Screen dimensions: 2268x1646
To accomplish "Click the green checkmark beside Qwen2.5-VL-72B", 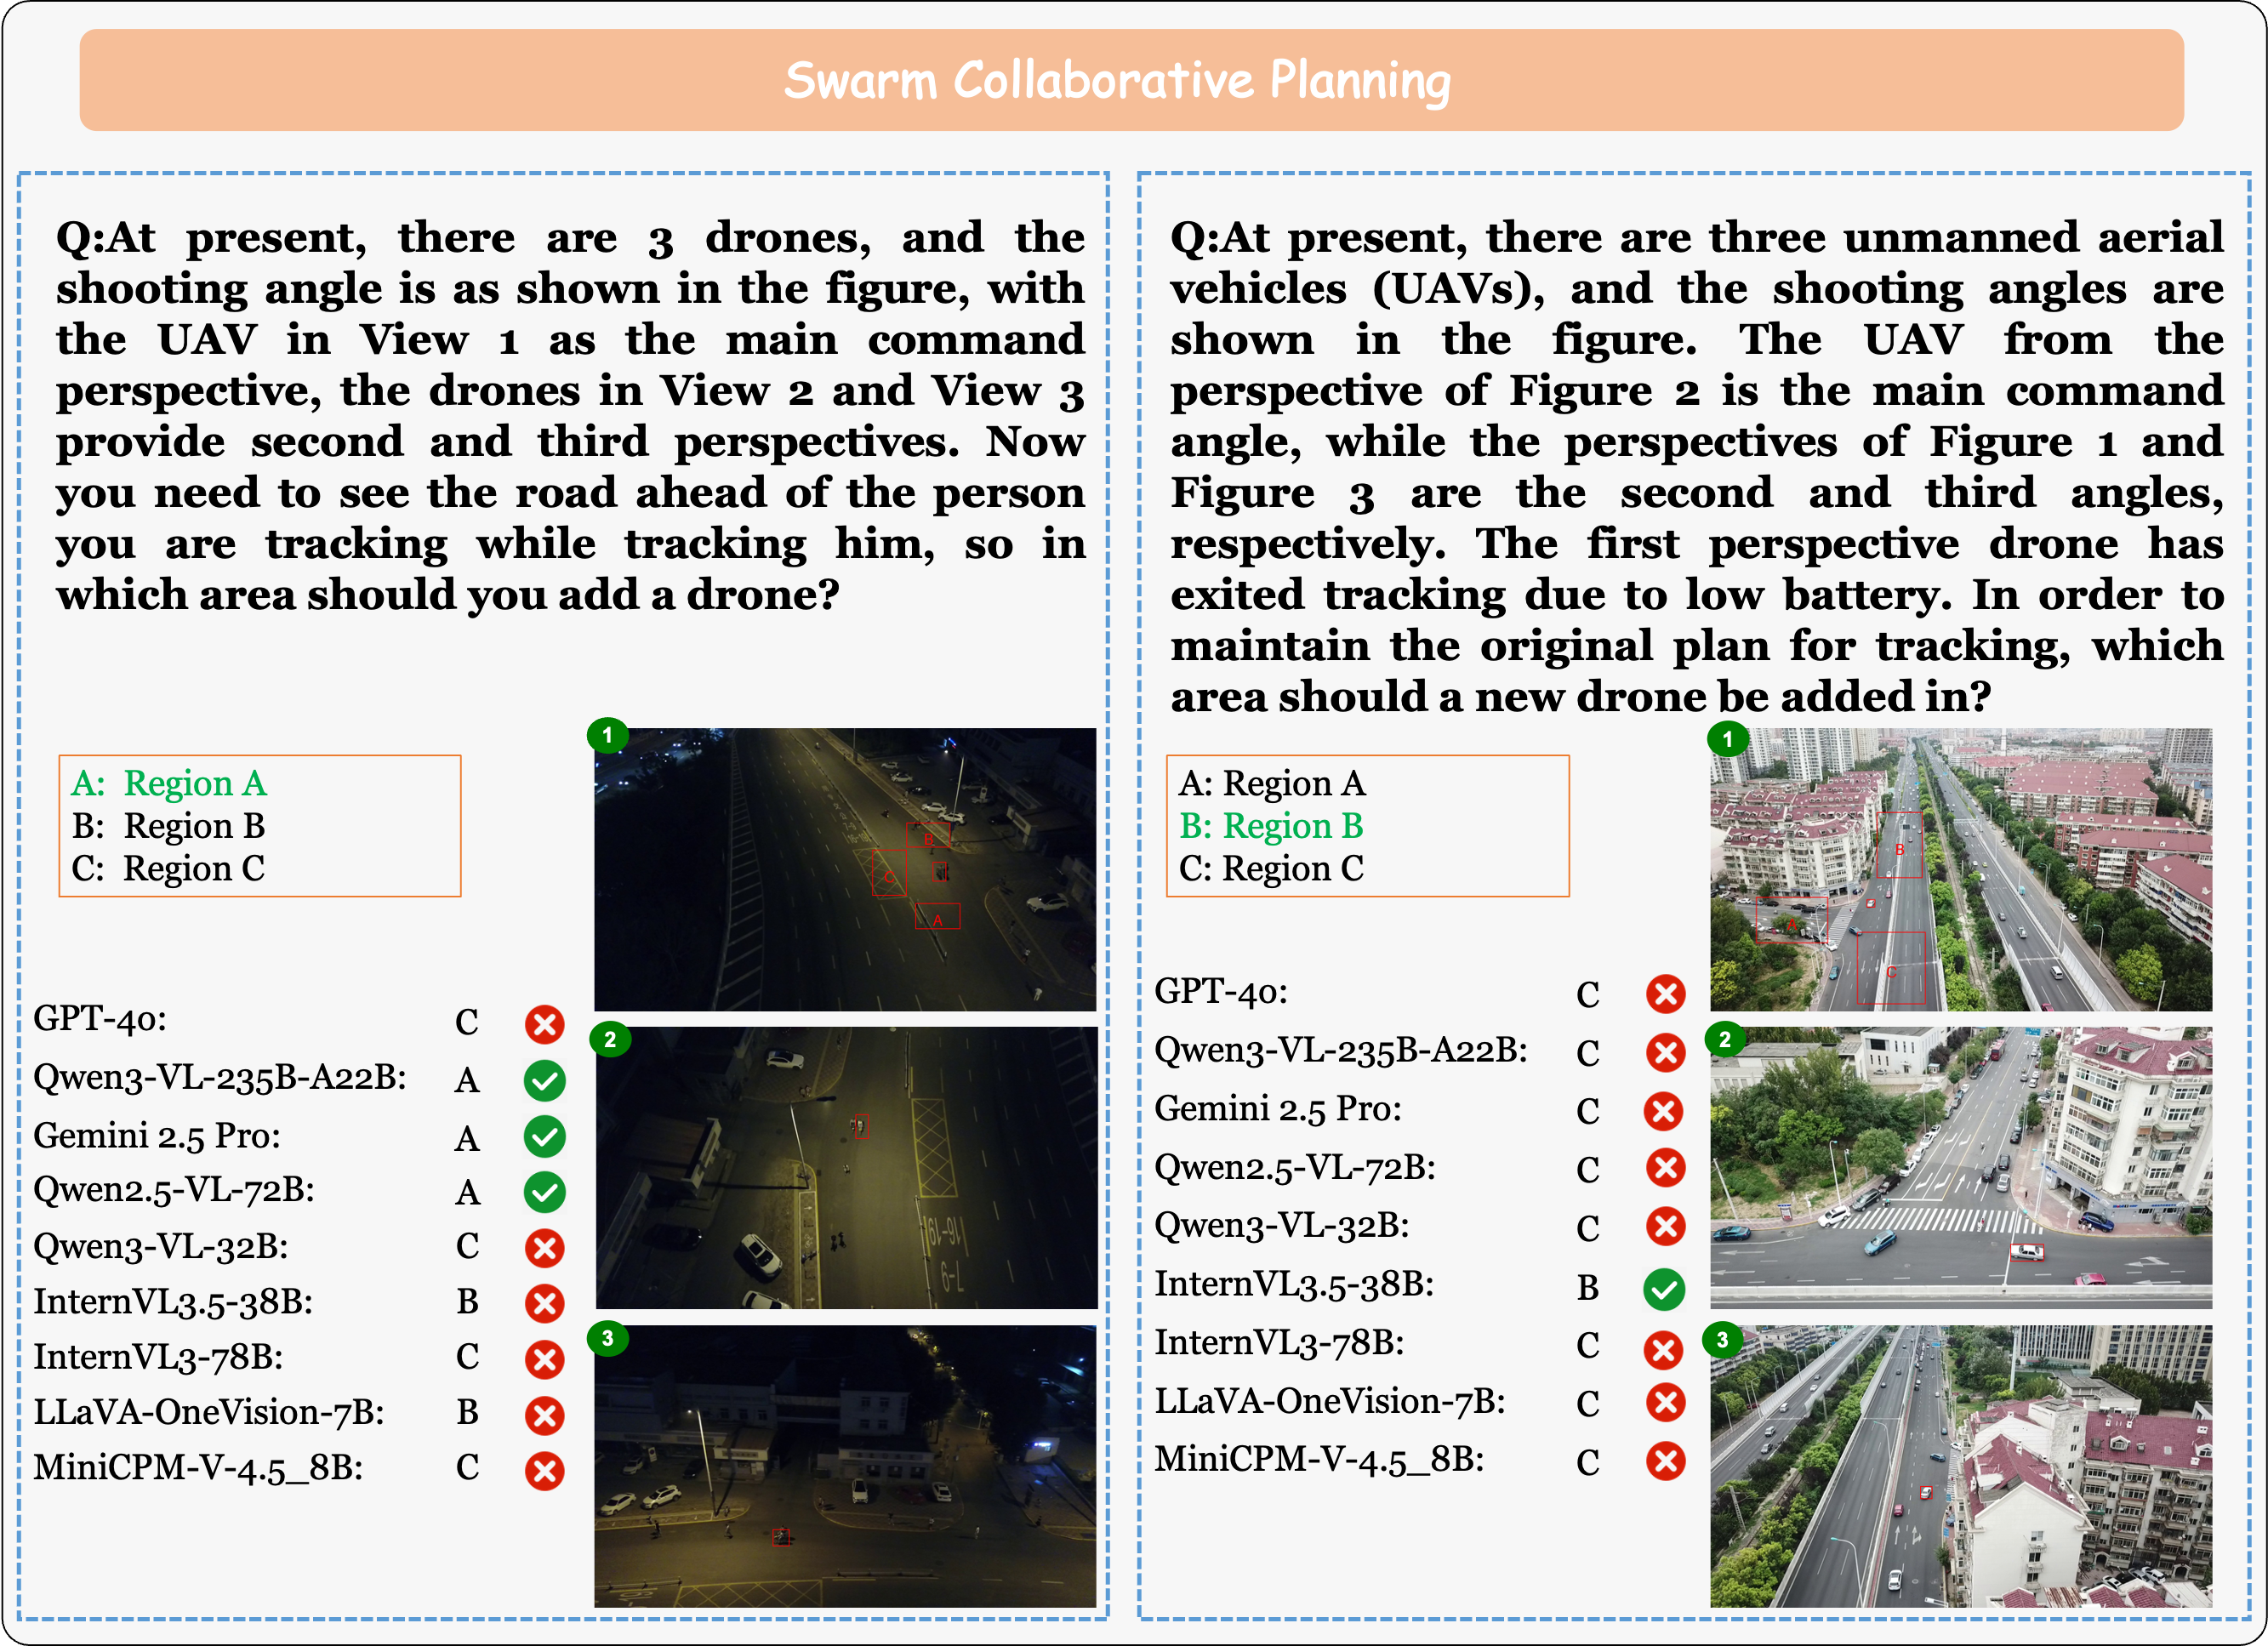I will pos(545,1192).
